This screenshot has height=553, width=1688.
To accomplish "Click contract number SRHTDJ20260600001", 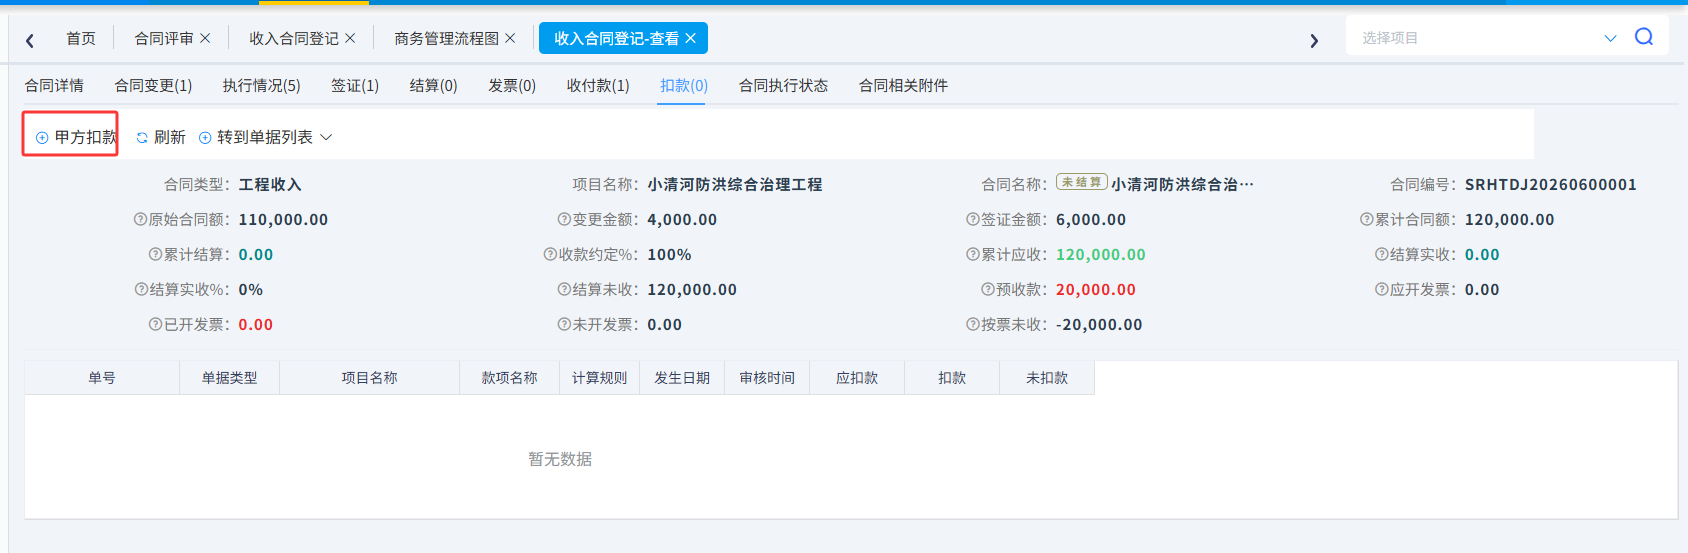I will click(1551, 184).
